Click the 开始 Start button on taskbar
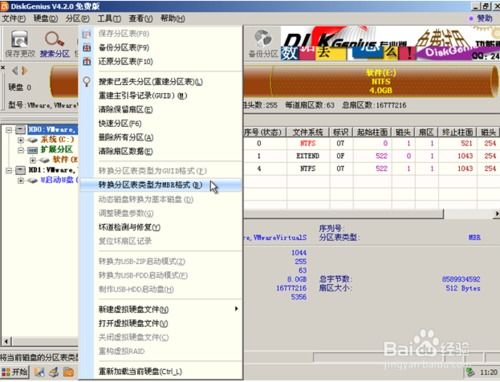This screenshot has width=500, height=382. click(14, 372)
